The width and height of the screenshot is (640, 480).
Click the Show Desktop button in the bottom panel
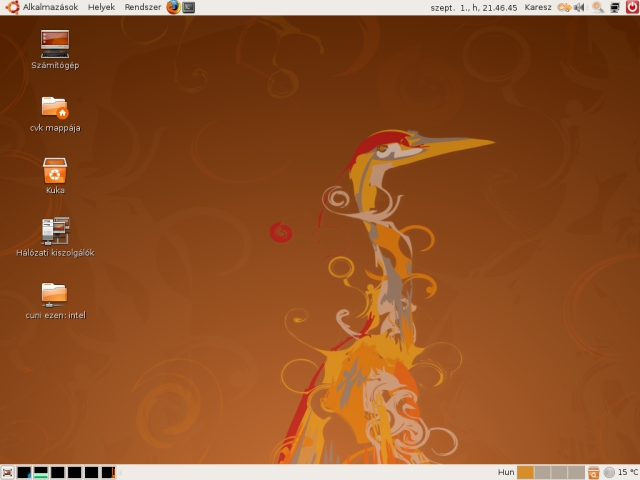[7, 473]
